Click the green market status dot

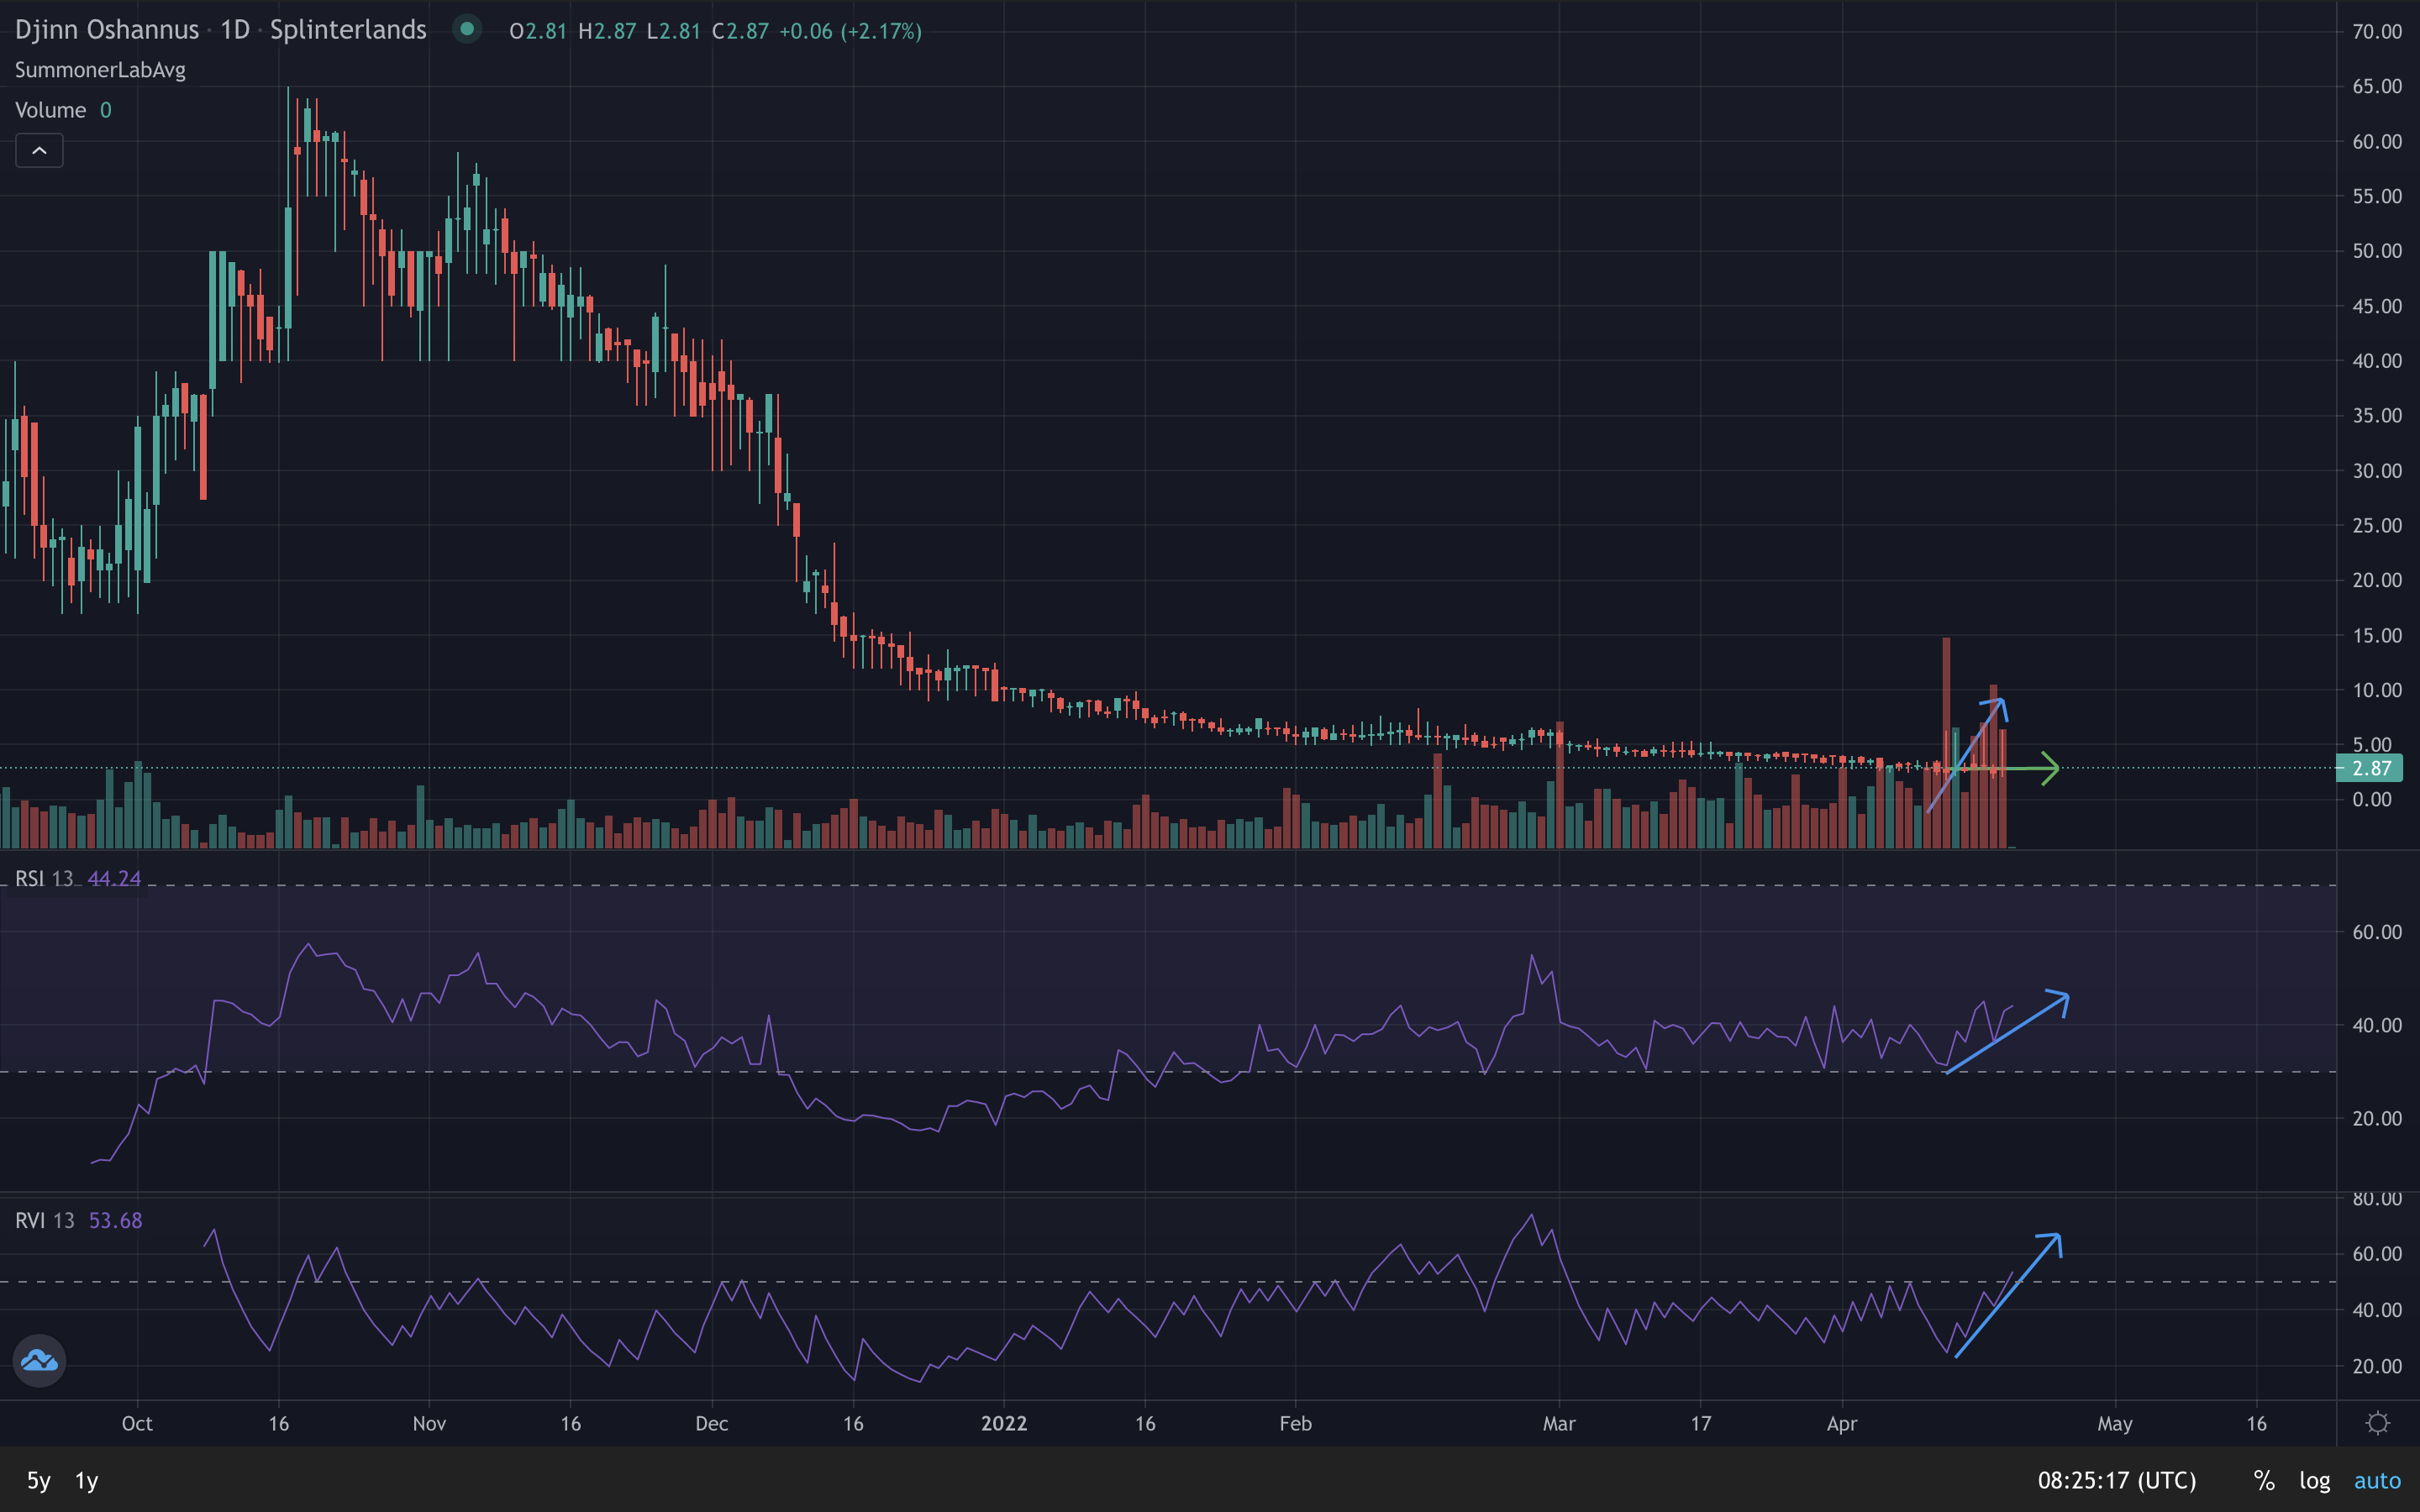[x=466, y=29]
